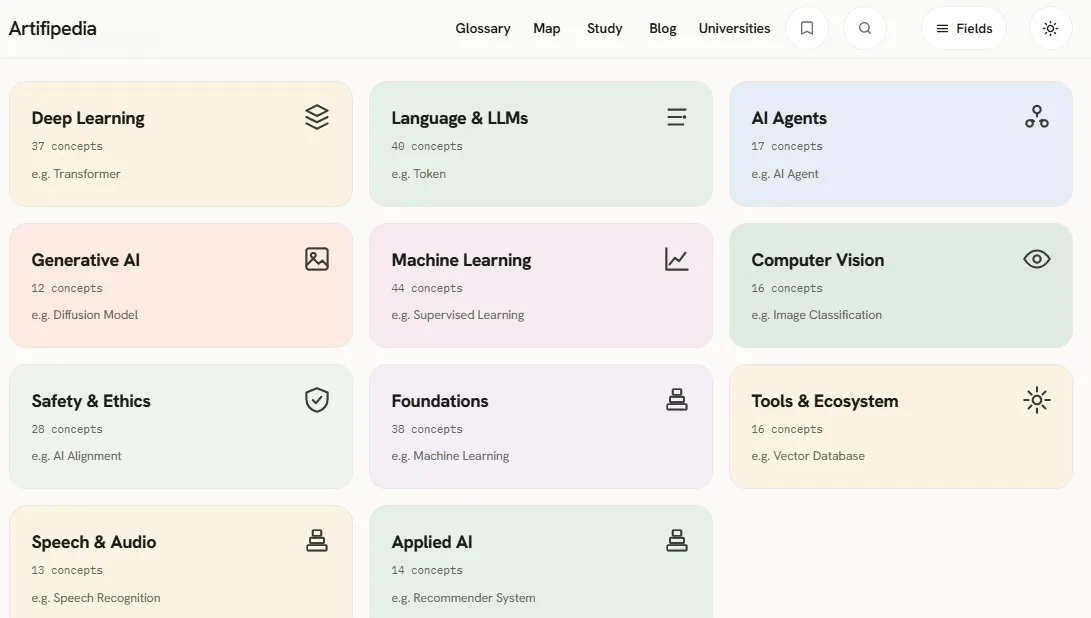Open the Generative AI card title

[x=86, y=260]
